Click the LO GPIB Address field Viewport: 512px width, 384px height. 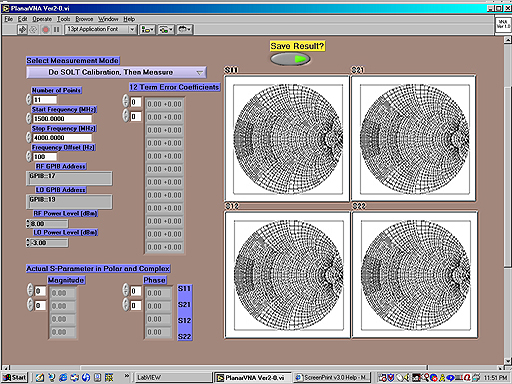pyautogui.click(x=69, y=202)
